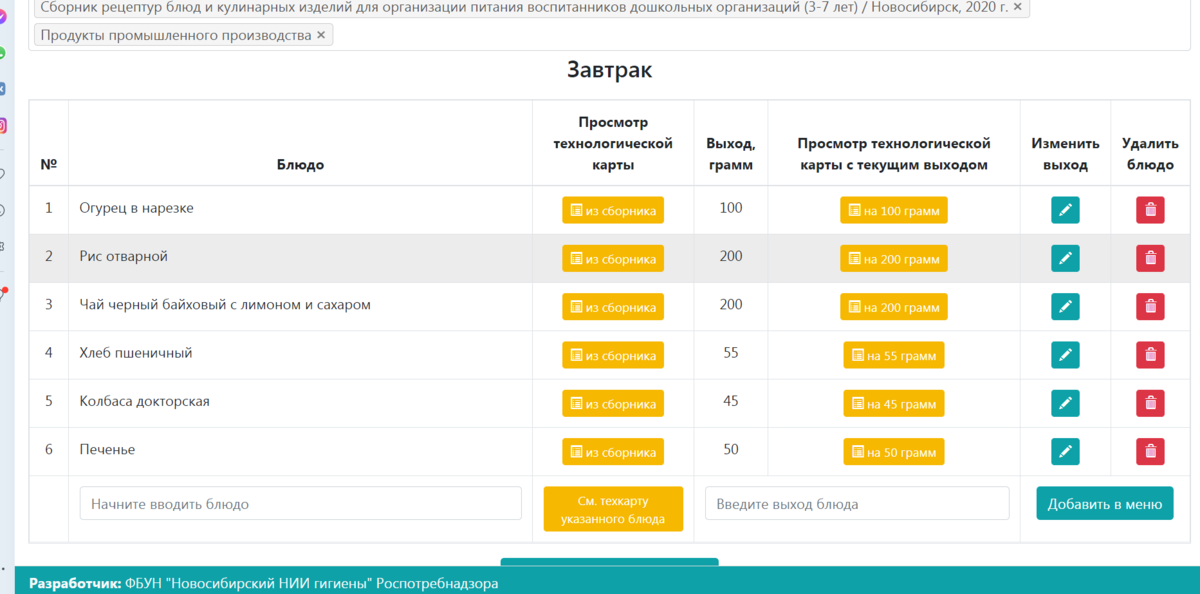View 'на 200 грамм' card for Рис отварной
This screenshot has width=1200, height=594.
(894, 258)
